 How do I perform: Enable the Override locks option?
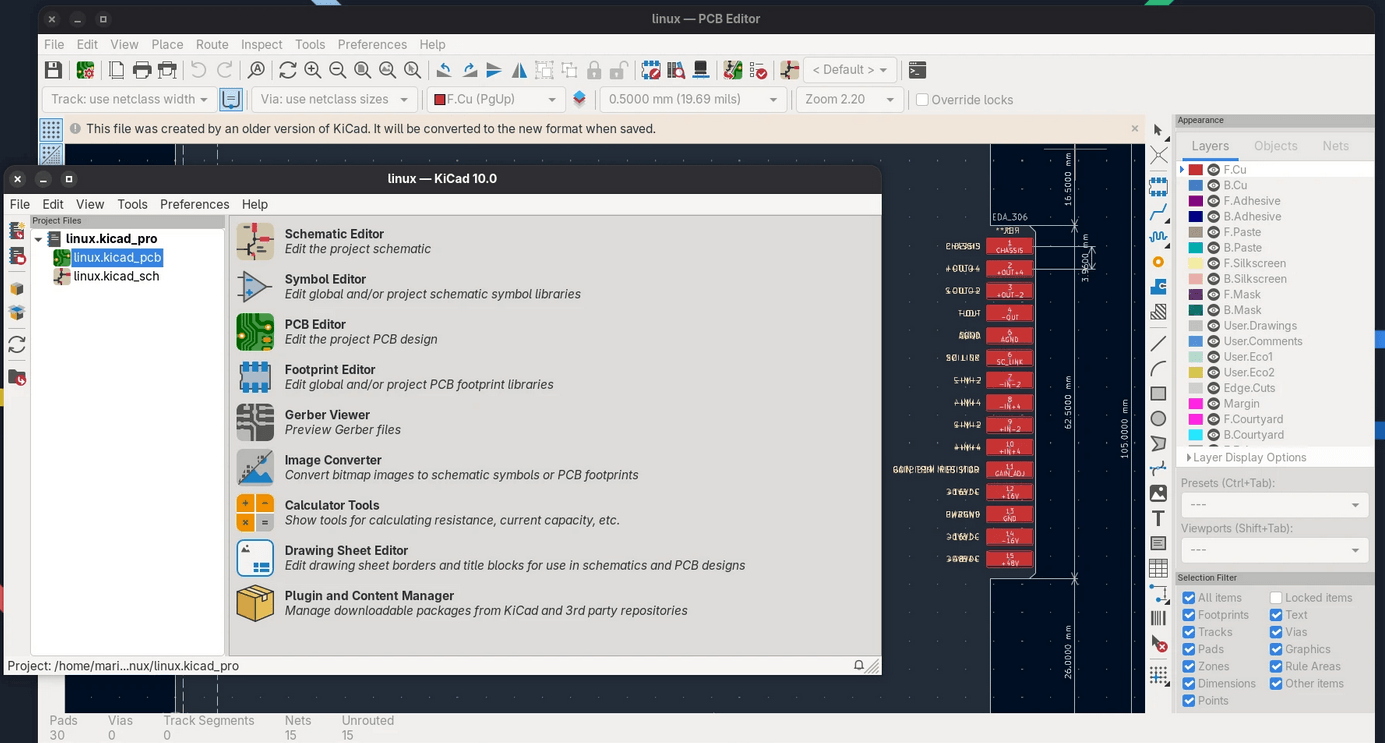coord(921,99)
